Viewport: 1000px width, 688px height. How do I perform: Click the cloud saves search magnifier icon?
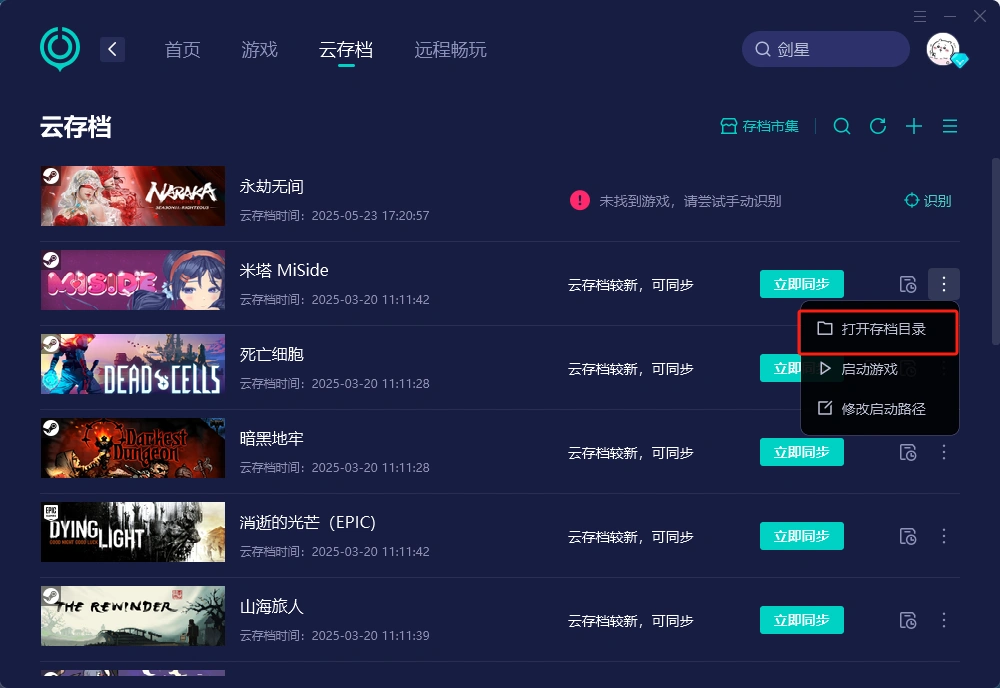coord(842,126)
